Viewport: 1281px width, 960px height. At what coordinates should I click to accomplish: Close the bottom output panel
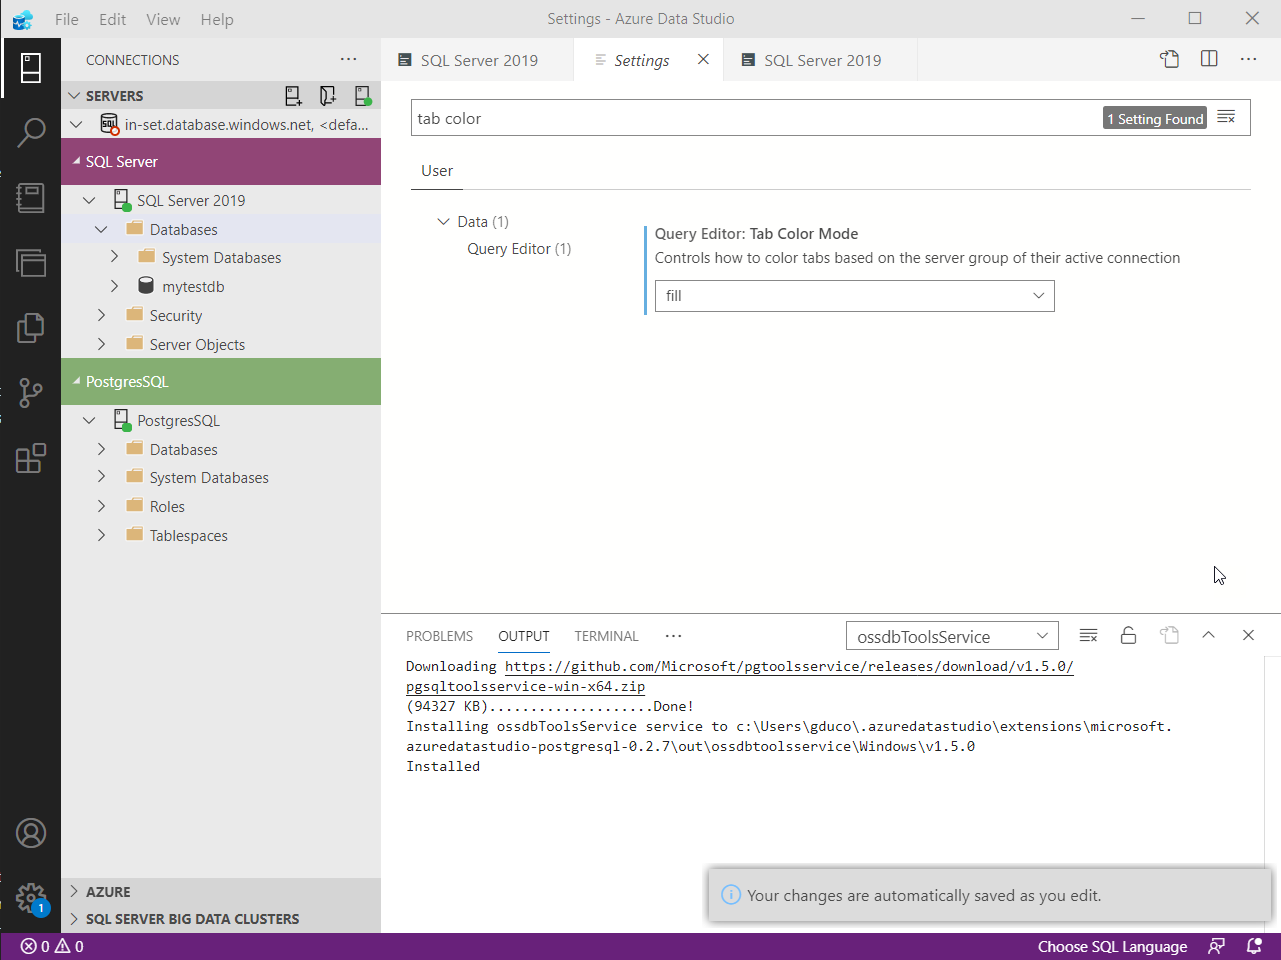tap(1248, 636)
